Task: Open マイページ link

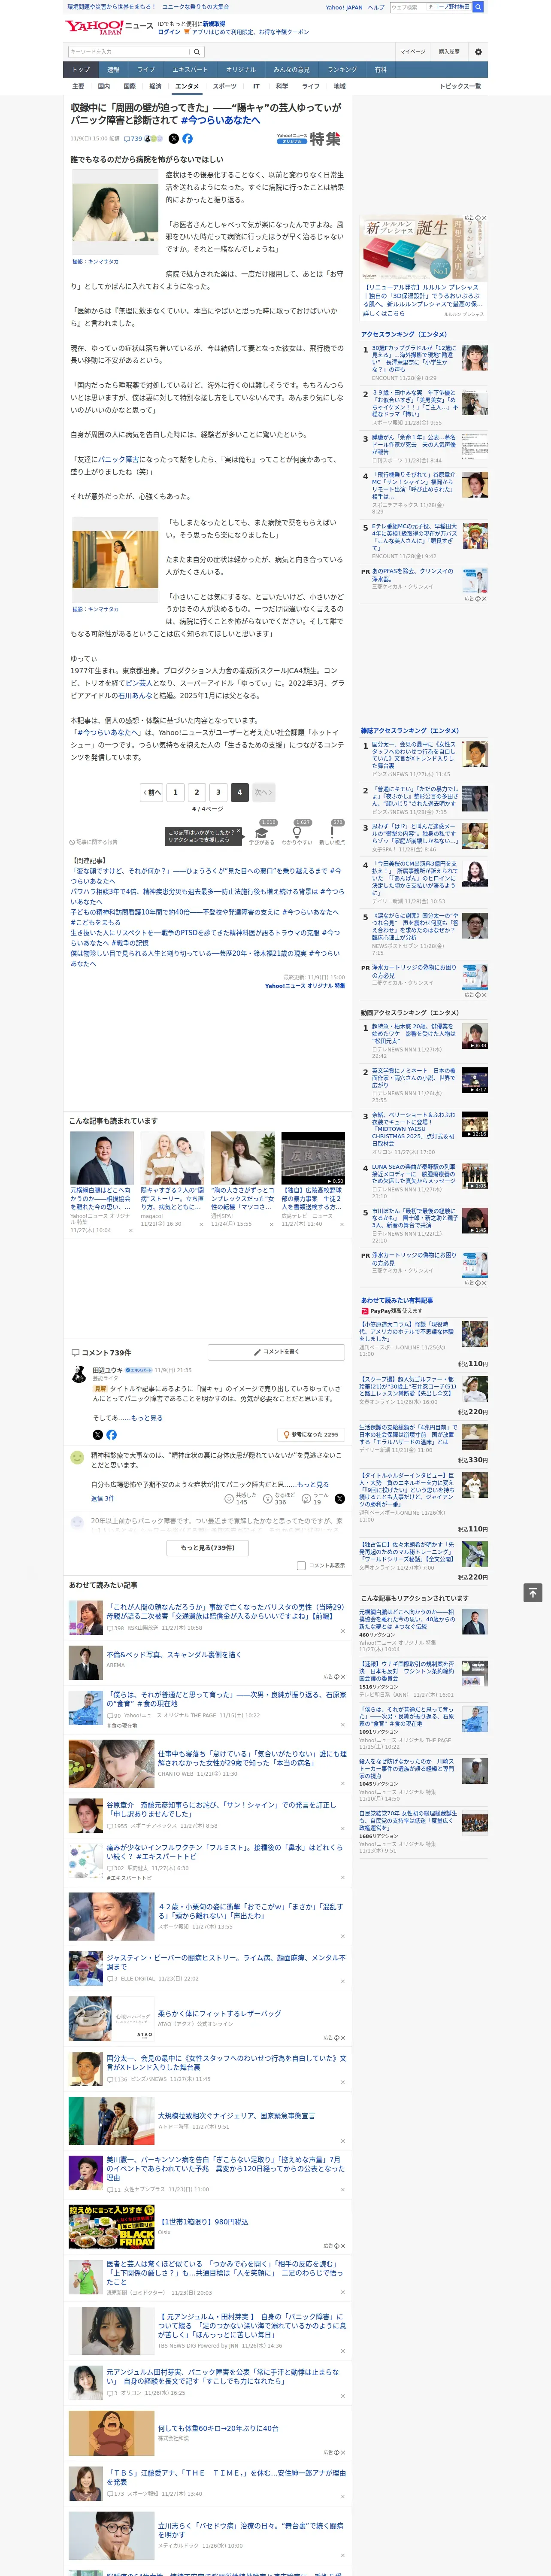Action: (x=413, y=52)
